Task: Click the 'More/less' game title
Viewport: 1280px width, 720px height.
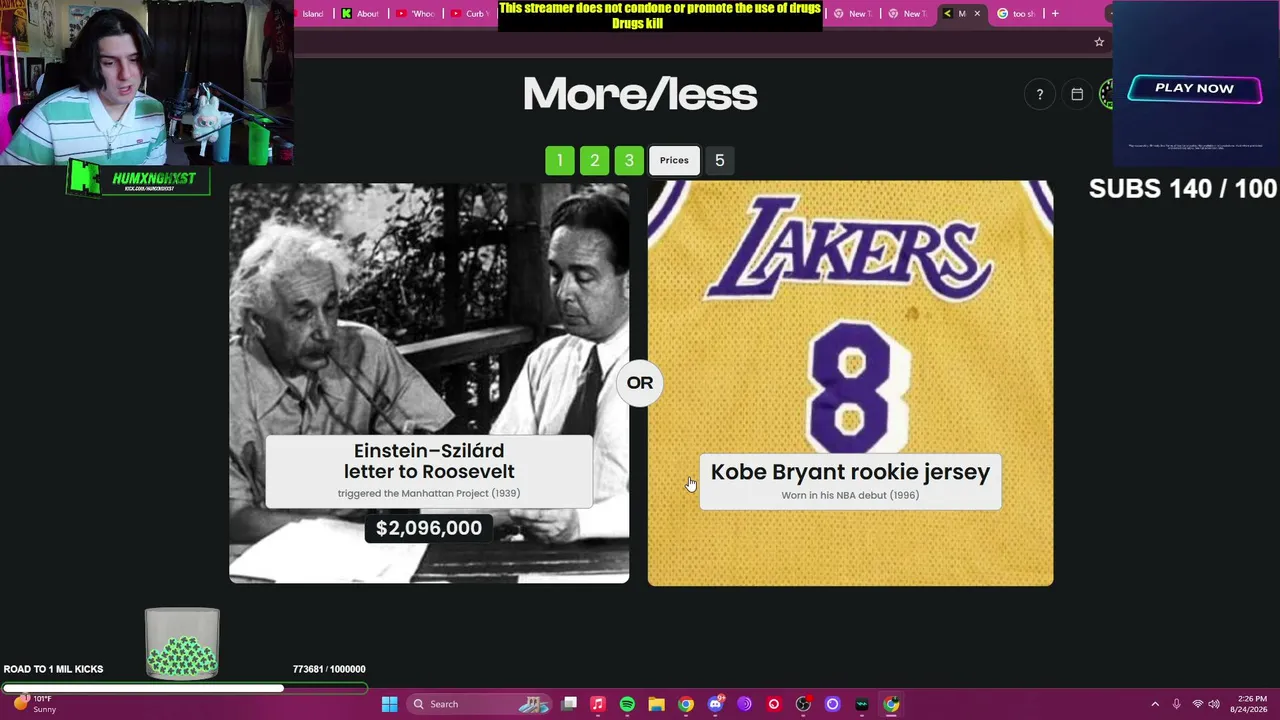Action: point(640,95)
